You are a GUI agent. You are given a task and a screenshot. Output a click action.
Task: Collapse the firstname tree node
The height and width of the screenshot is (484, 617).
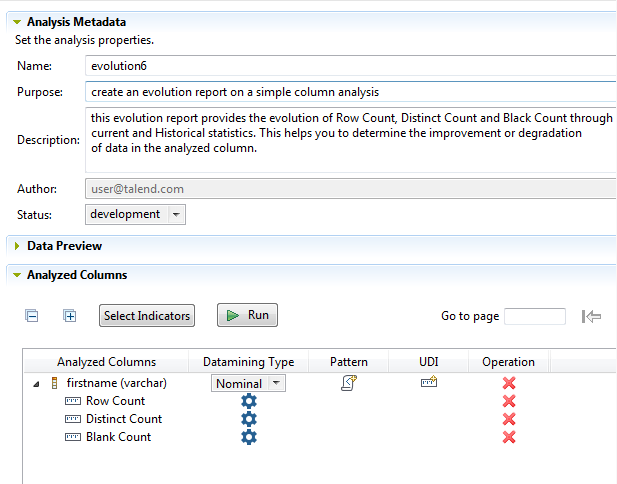(x=37, y=383)
